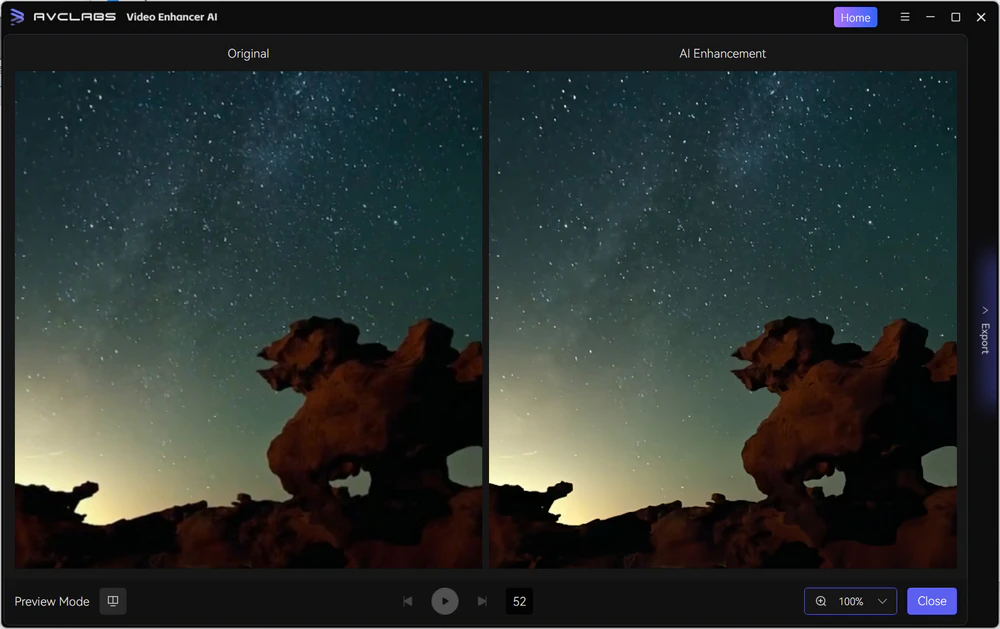
Task: Click the Video Enhancer AI title text
Action: (171, 16)
